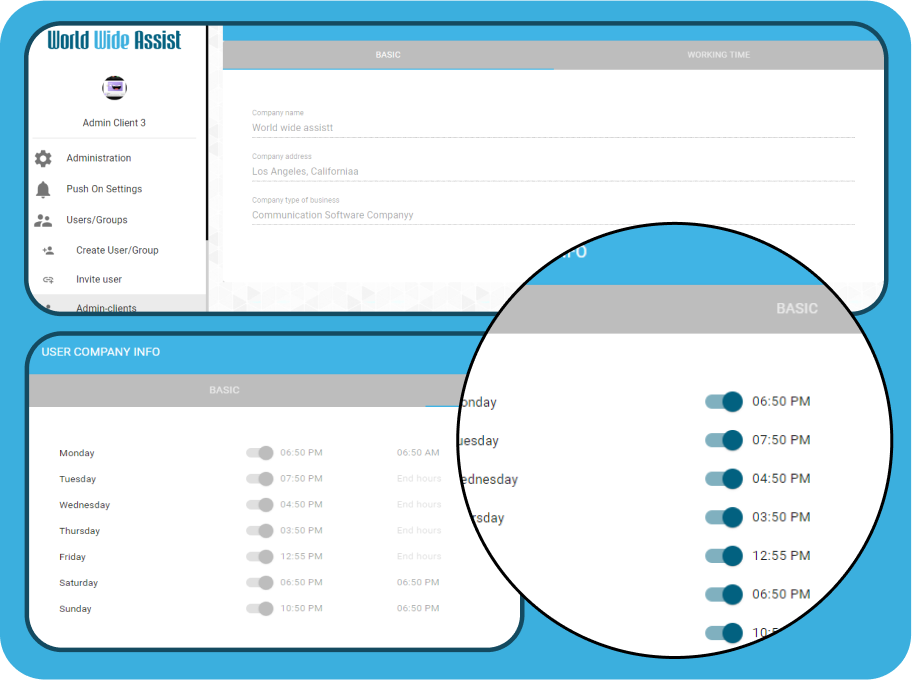The height and width of the screenshot is (680, 913).
Task: Click the Users/Groups people icon
Action: click(43, 220)
